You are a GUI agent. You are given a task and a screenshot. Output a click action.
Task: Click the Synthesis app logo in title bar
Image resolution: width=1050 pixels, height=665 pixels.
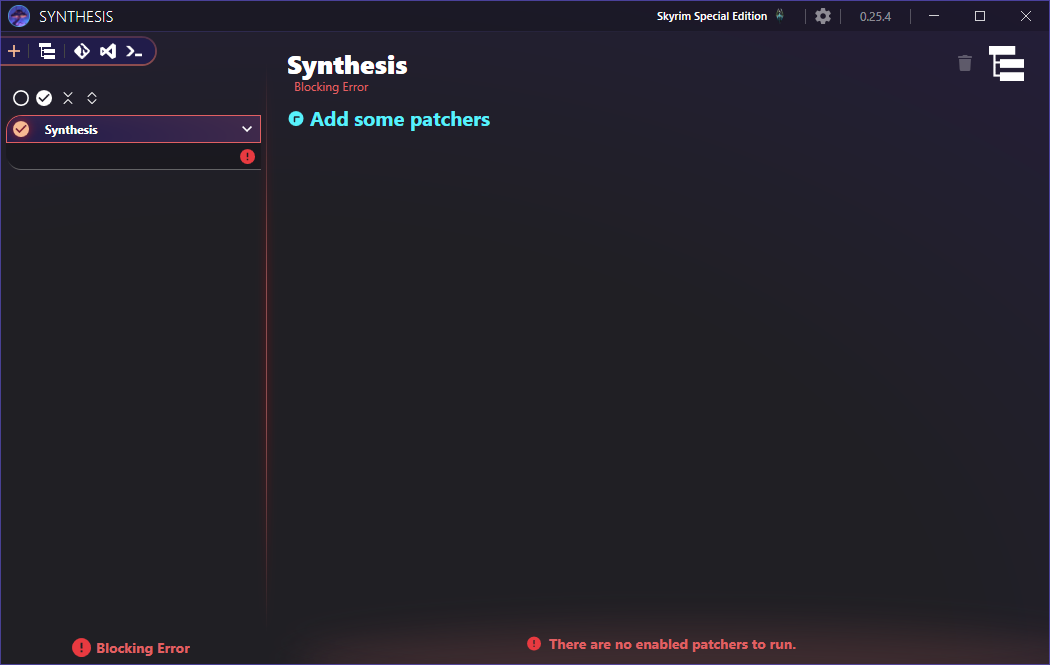[x=19, y=16]
